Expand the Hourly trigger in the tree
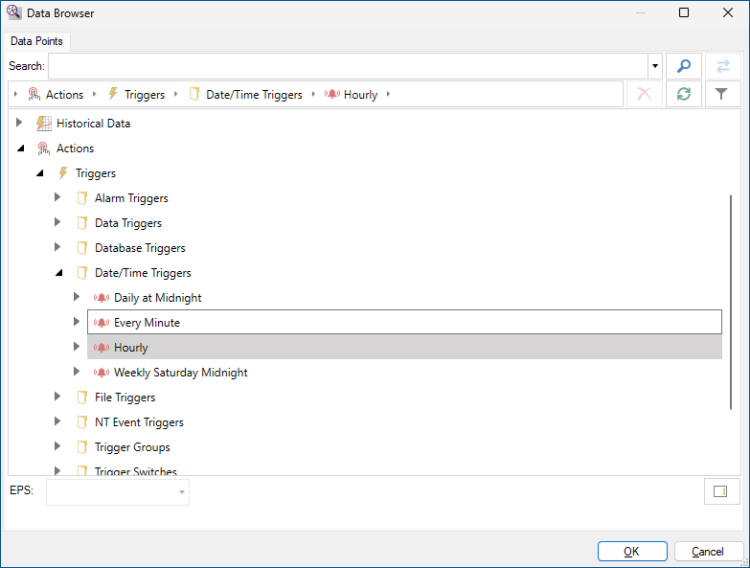Image resolution: width=750 pixels, height=568 pixels. [76, 346]
